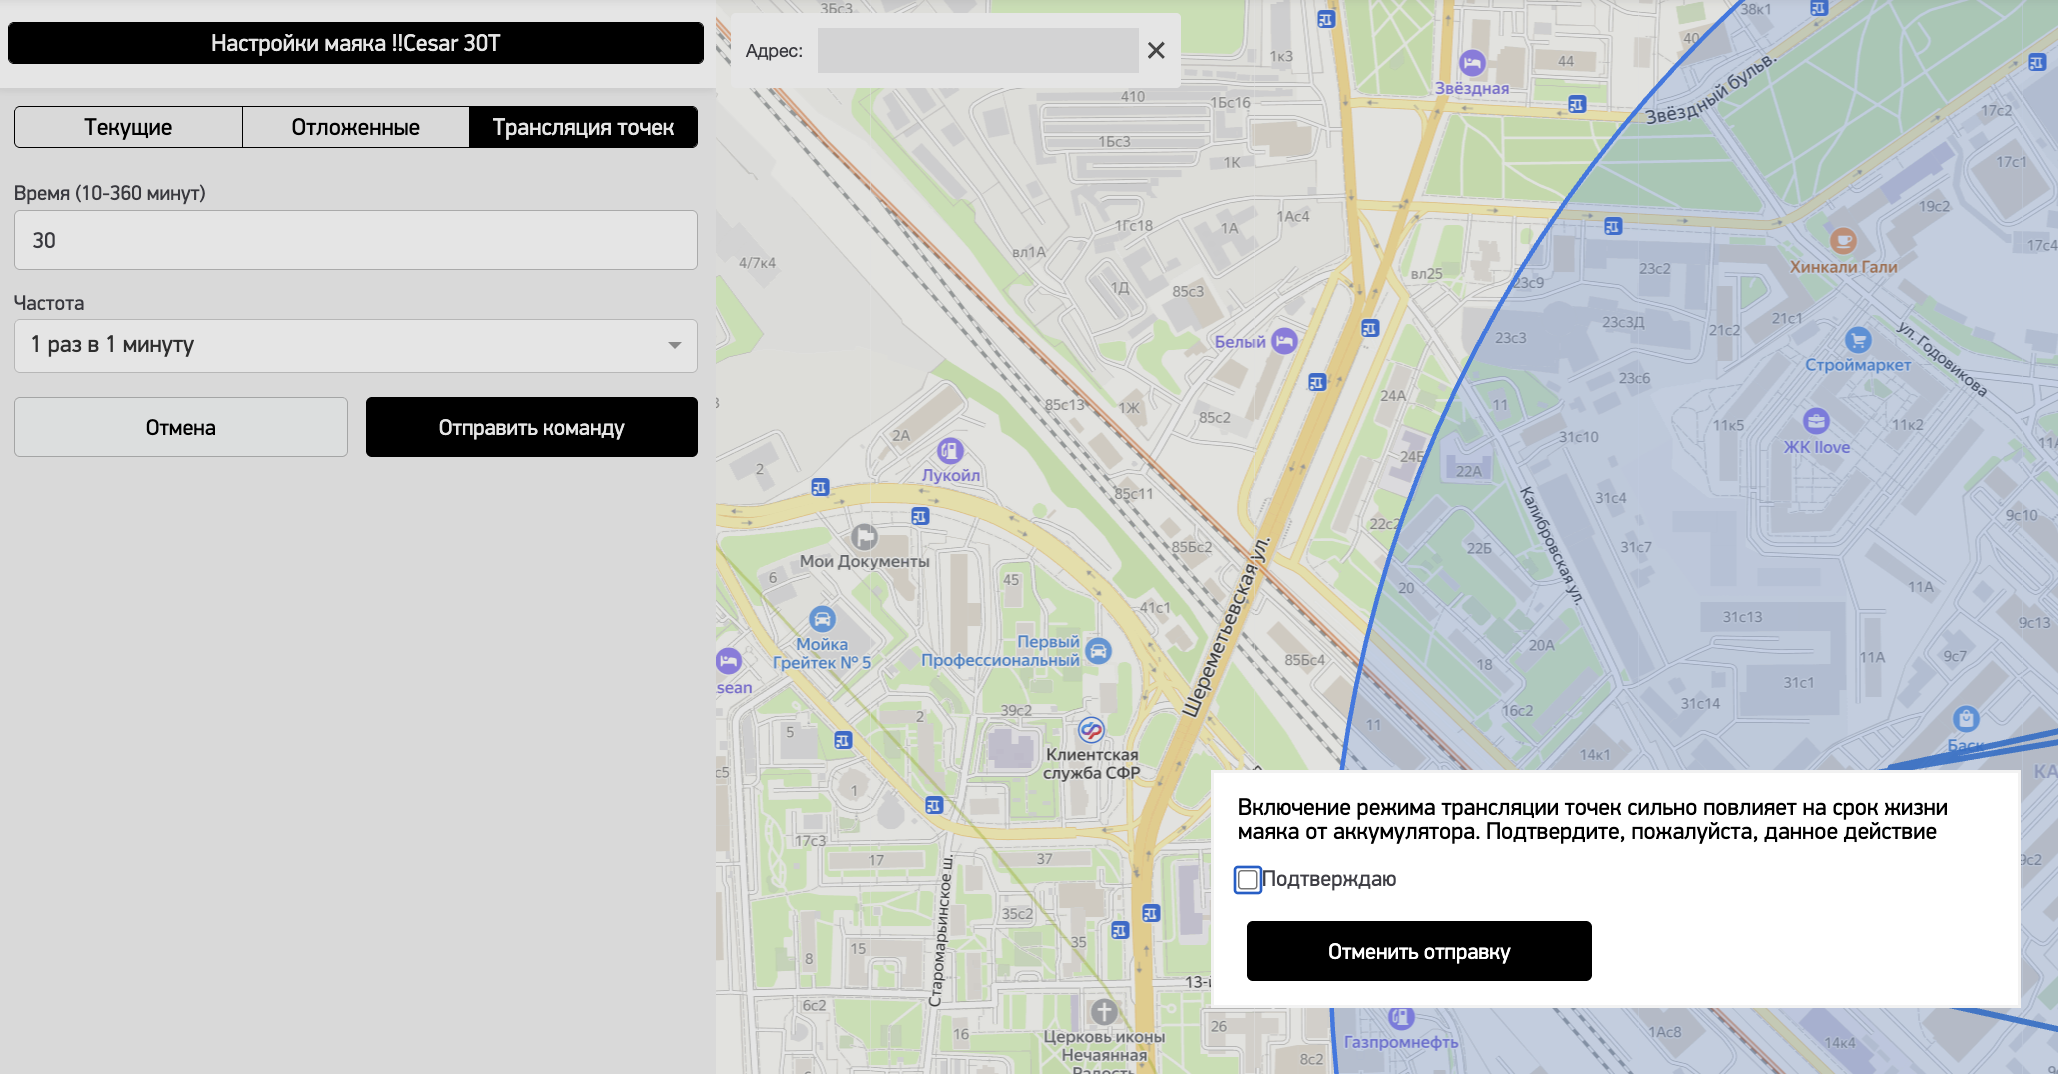Viewport: 2058px width, 1074px height.
Task: Click the ЖК Ilove map icon
Action: click(x=1816, y=421)
